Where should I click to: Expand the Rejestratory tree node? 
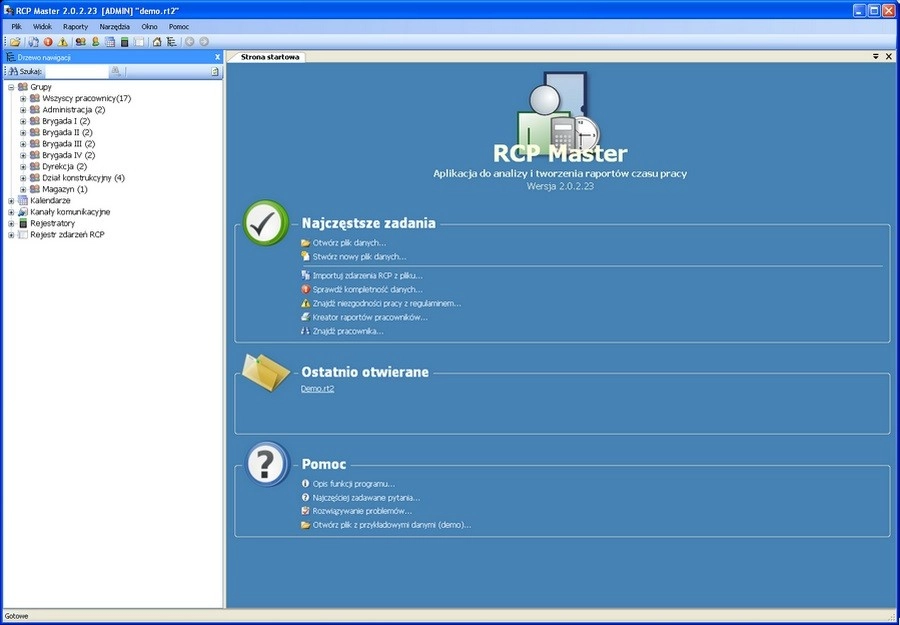point(11,223)
